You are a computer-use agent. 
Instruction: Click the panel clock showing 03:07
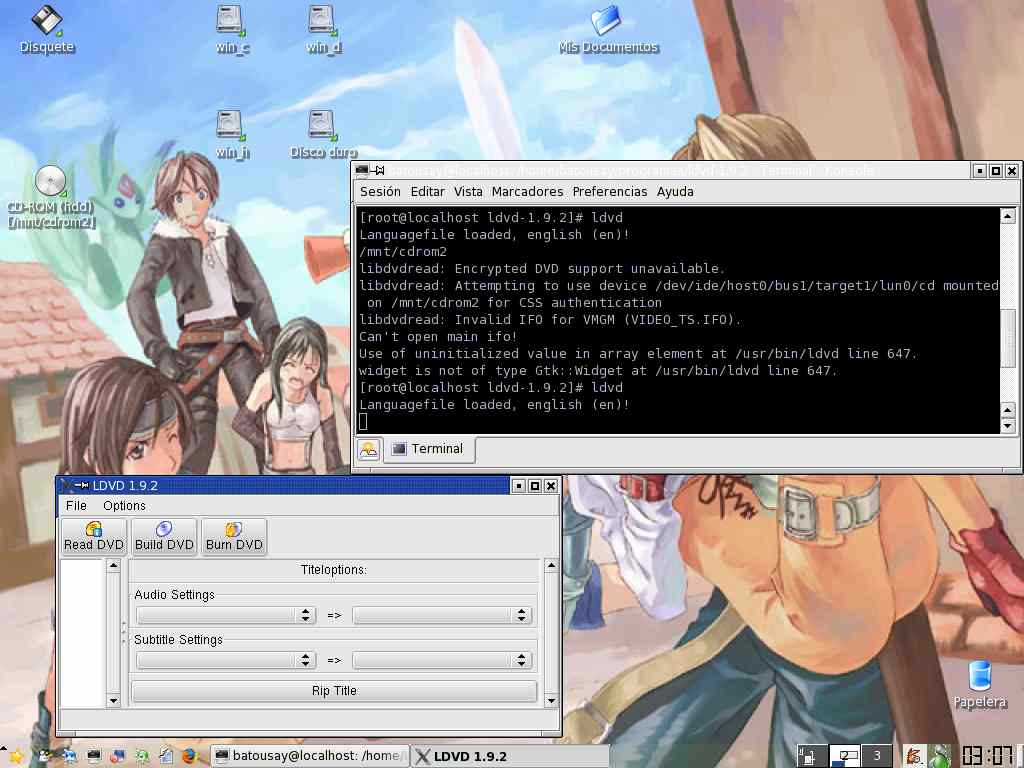point(987,756)
